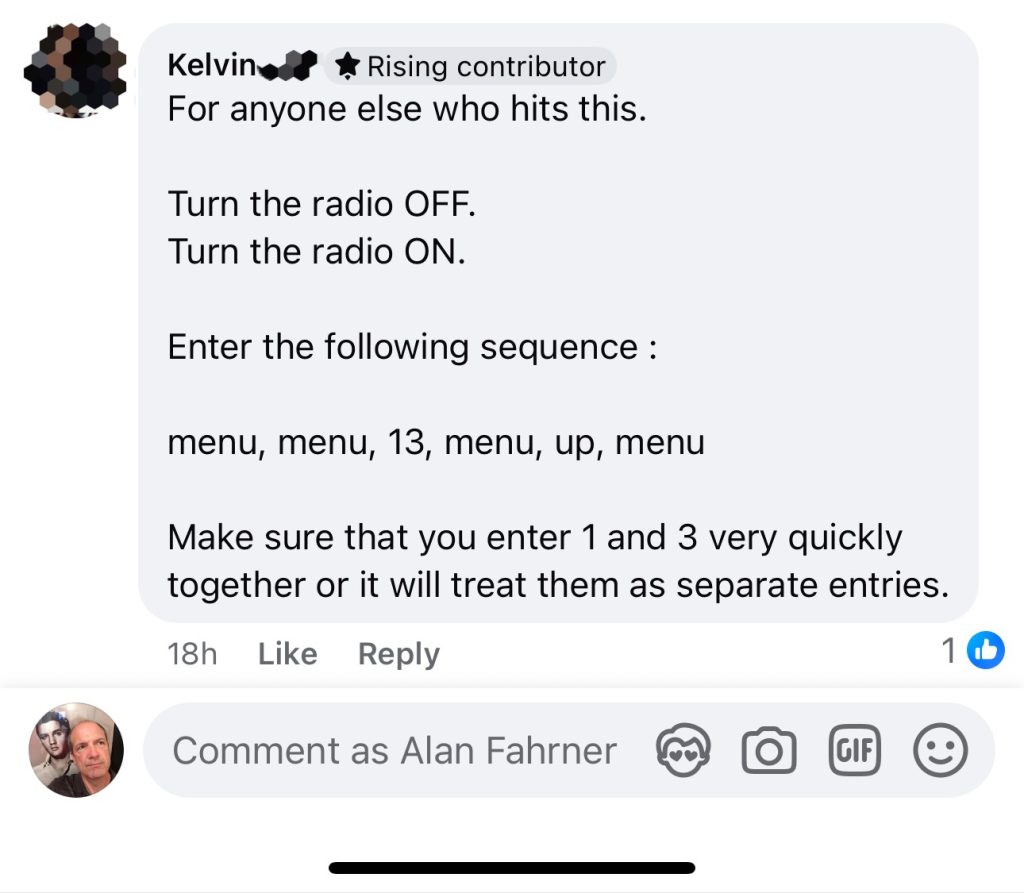Tap the home indicator bar at bottom

[511, 867]
